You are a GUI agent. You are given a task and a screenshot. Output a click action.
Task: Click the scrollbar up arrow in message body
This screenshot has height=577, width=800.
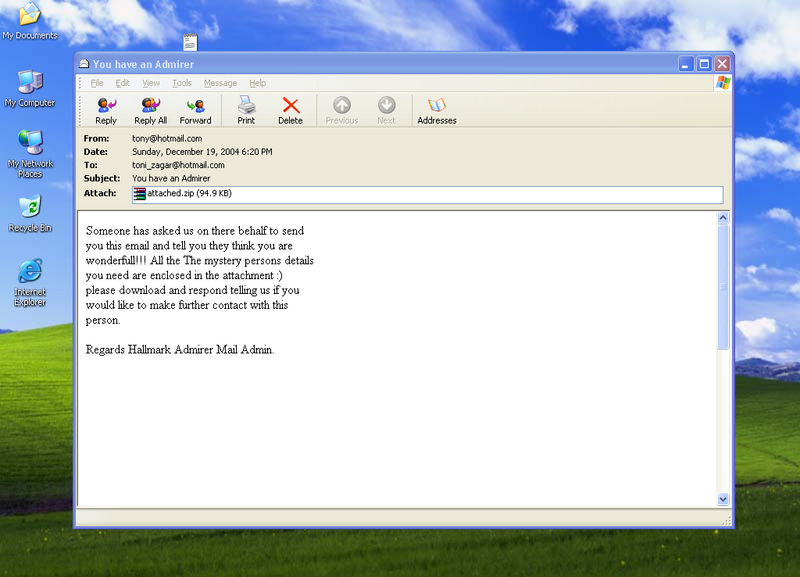[x=724, y=217]
